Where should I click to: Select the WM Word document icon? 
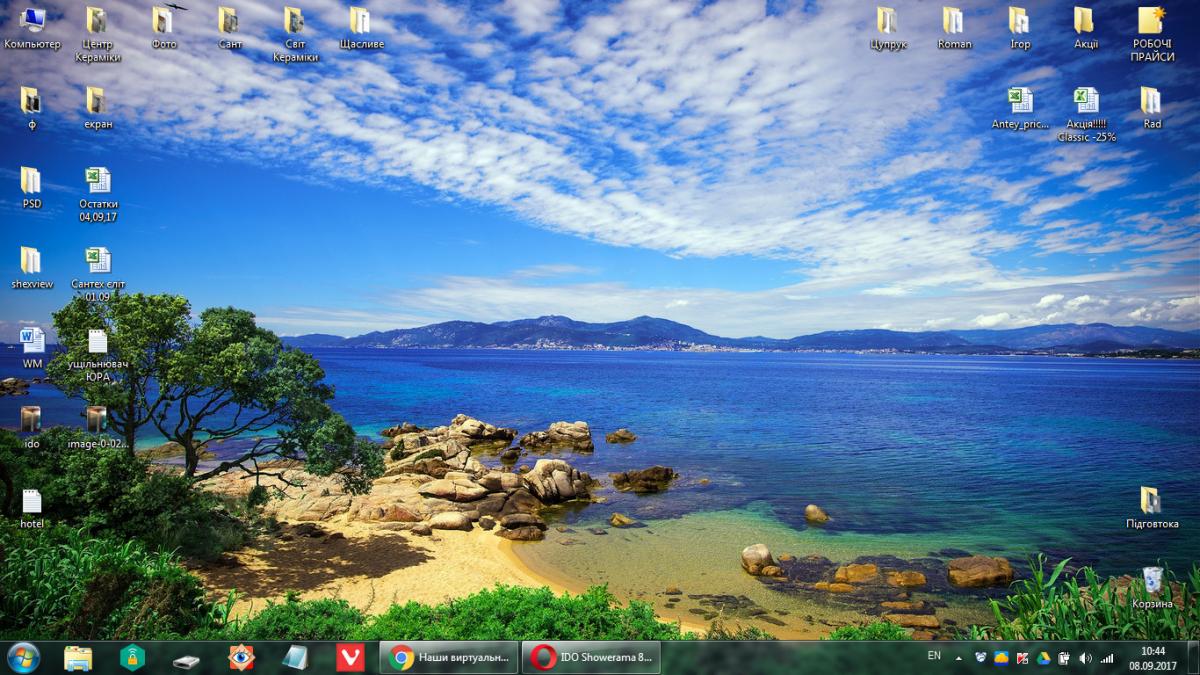tap(32, 348)
